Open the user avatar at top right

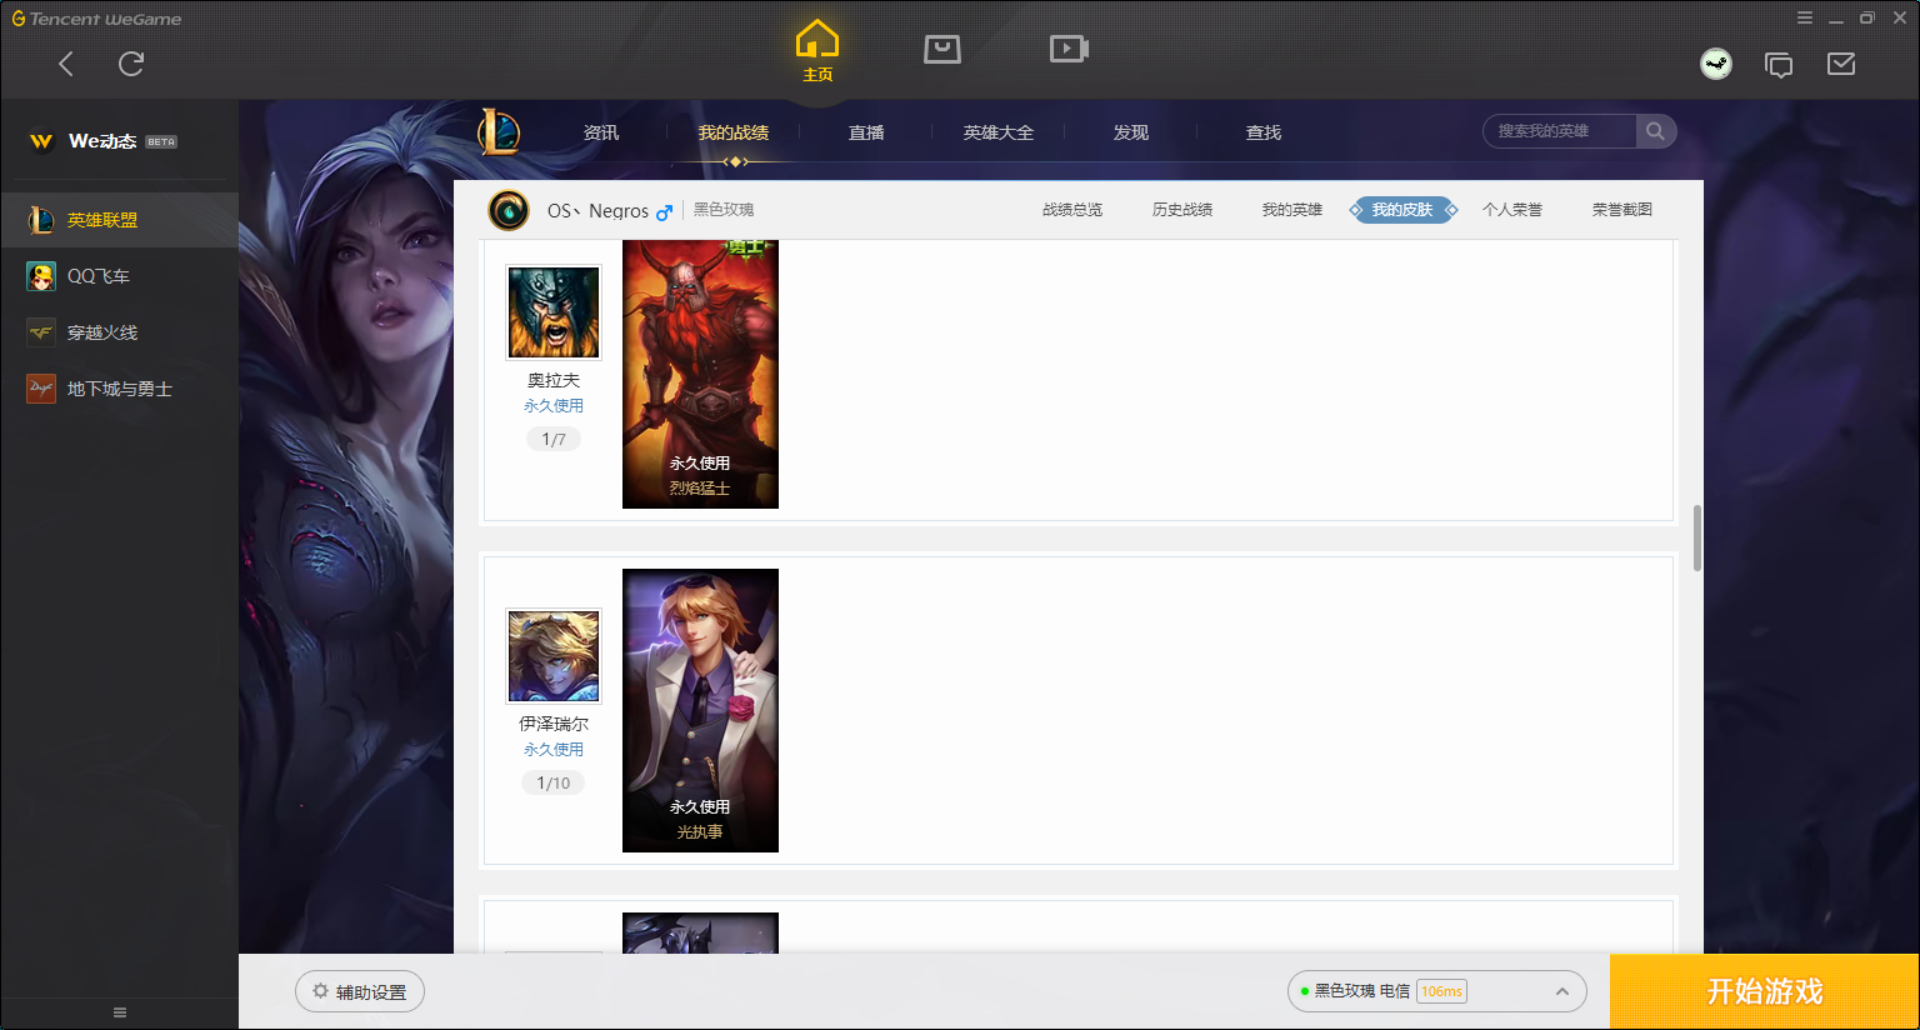(1716, 64)
